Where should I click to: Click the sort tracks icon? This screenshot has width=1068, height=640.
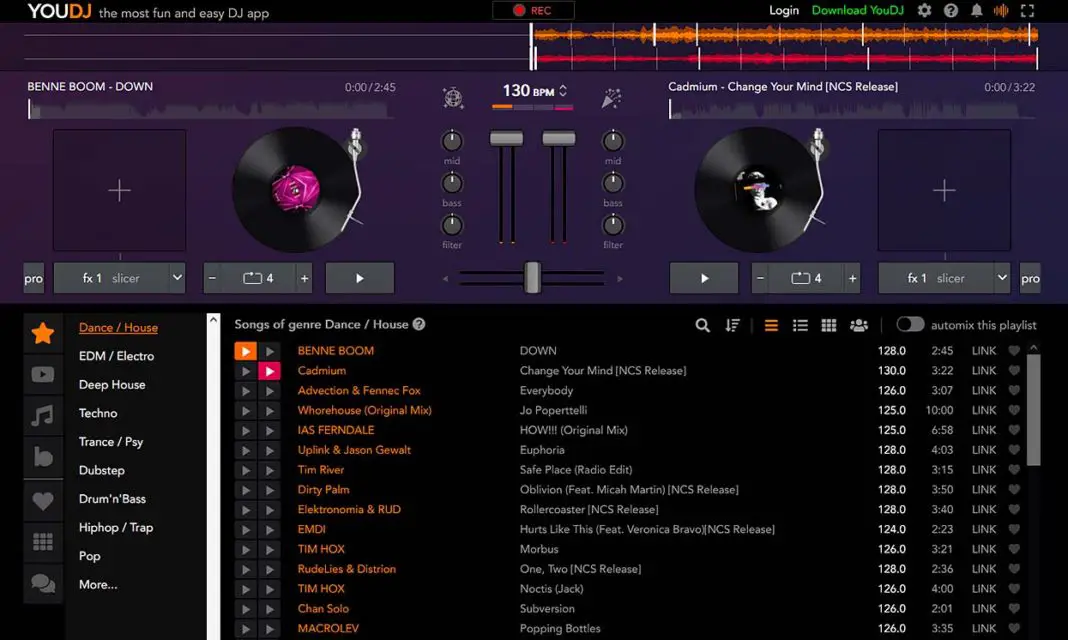tap(732, 325)
